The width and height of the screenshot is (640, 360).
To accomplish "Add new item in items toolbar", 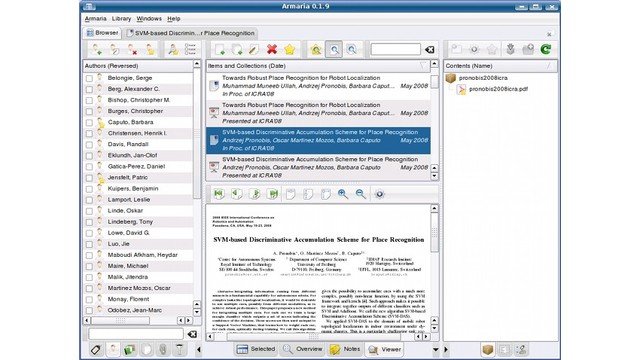I will (x=220, y=50).
